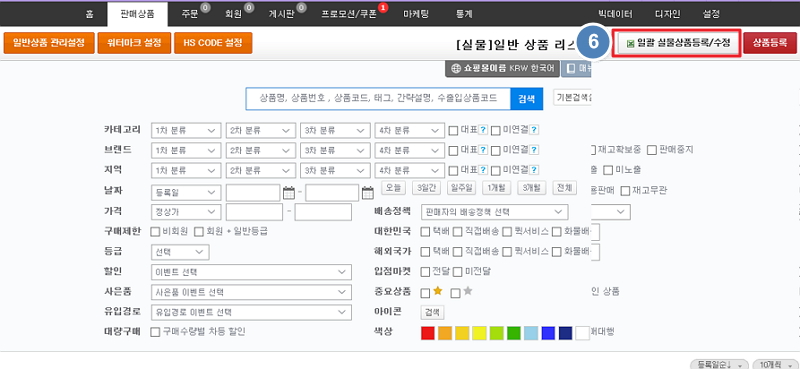
Task: Check the 재고무관 checkbox
Action: [x=625, y=191]
